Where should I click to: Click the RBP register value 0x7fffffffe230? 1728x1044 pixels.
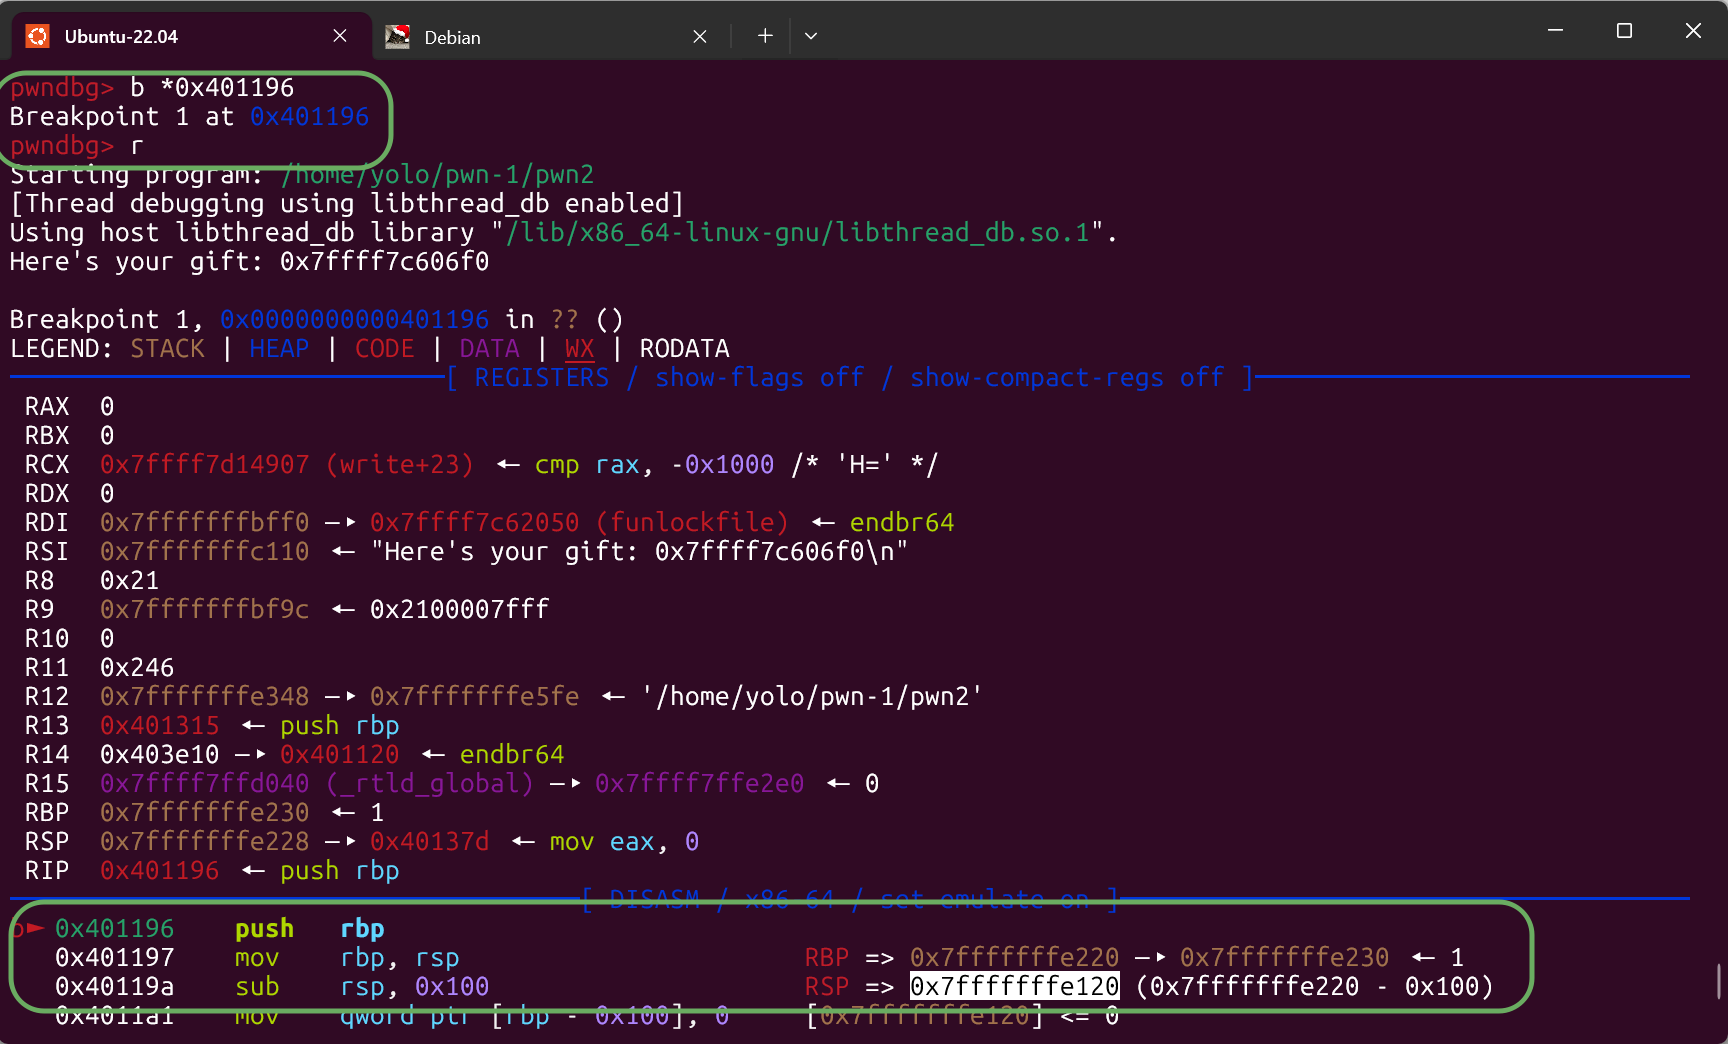pos(204,813)
